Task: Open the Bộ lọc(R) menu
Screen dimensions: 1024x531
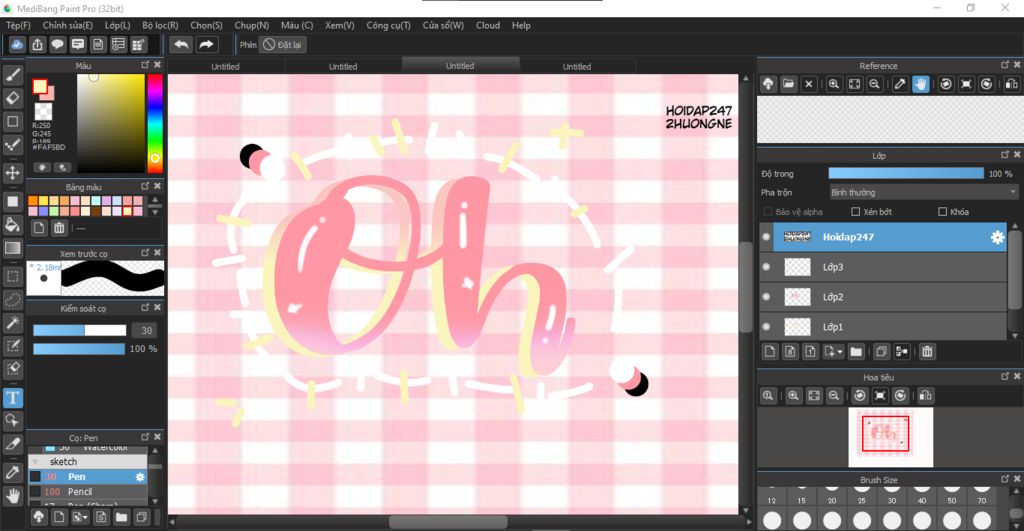Action: (x=160, y=25)
